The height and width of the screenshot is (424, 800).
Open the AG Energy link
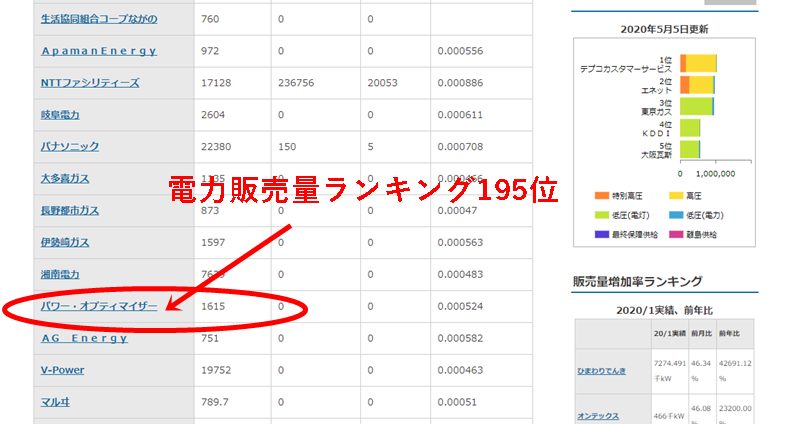(84, 338)
